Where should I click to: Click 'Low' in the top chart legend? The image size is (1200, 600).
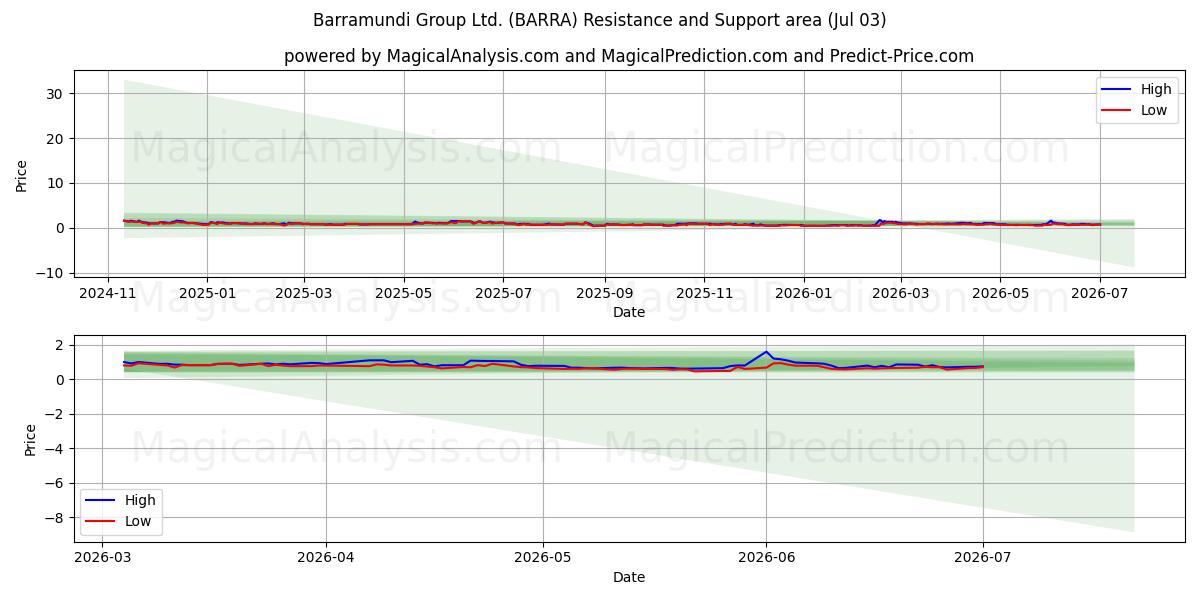(x=1154, y=110)
